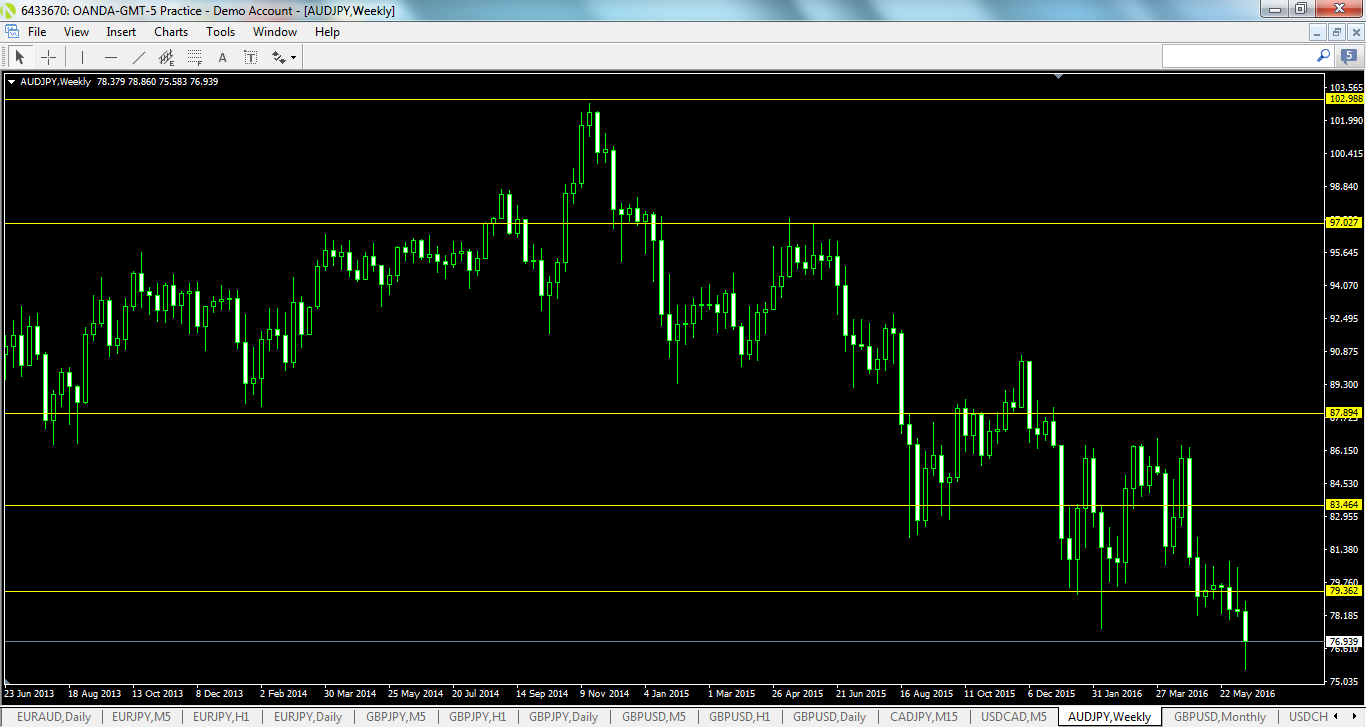Insert a Horizontal Line on the chart

tap(110, 57)
